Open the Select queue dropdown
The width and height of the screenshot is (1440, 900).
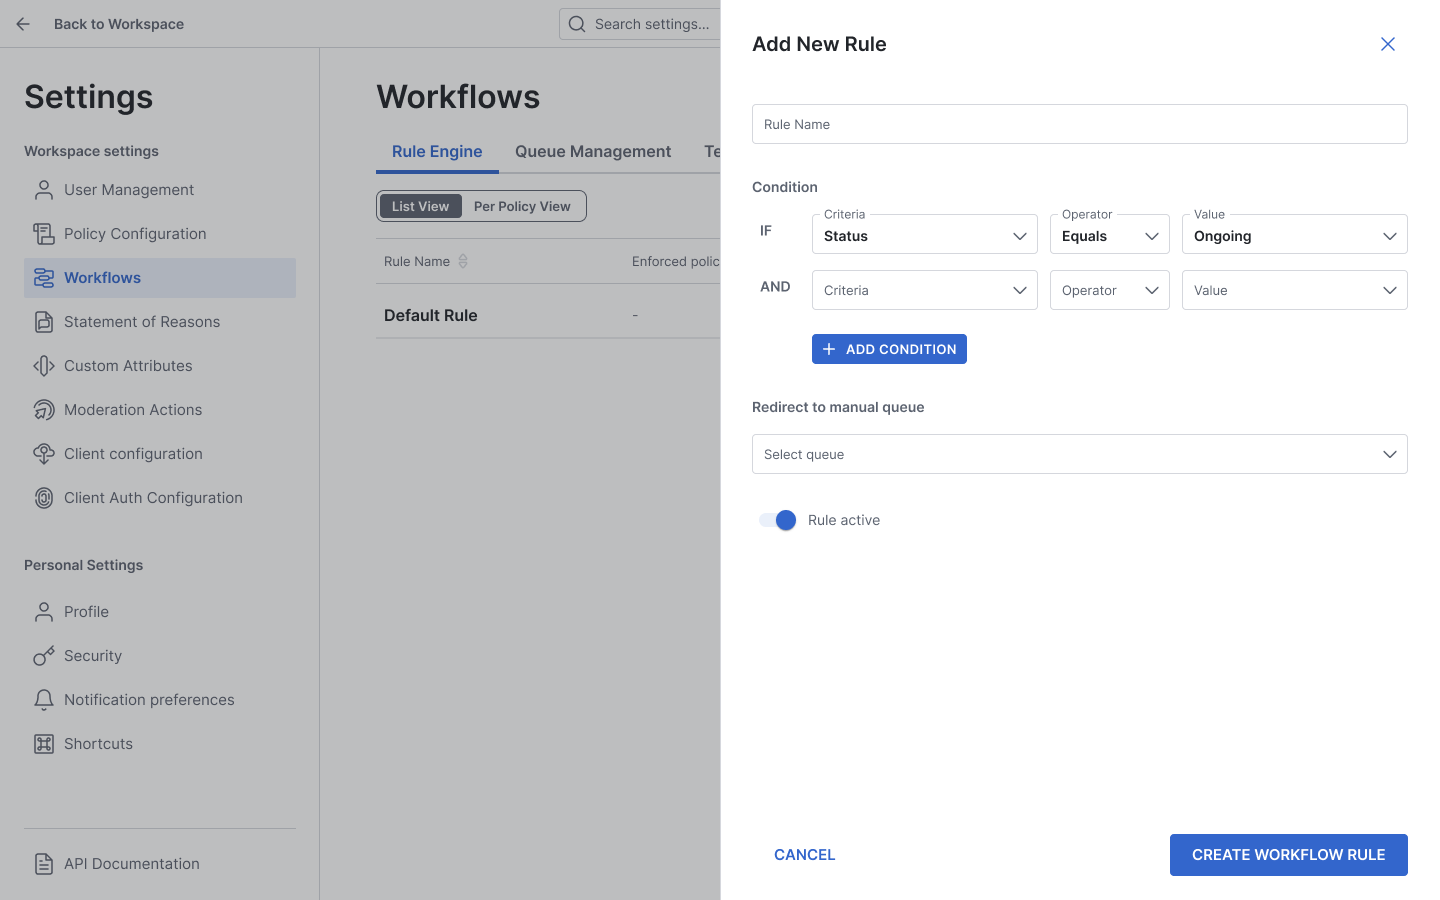click(x=1079, y=454)
